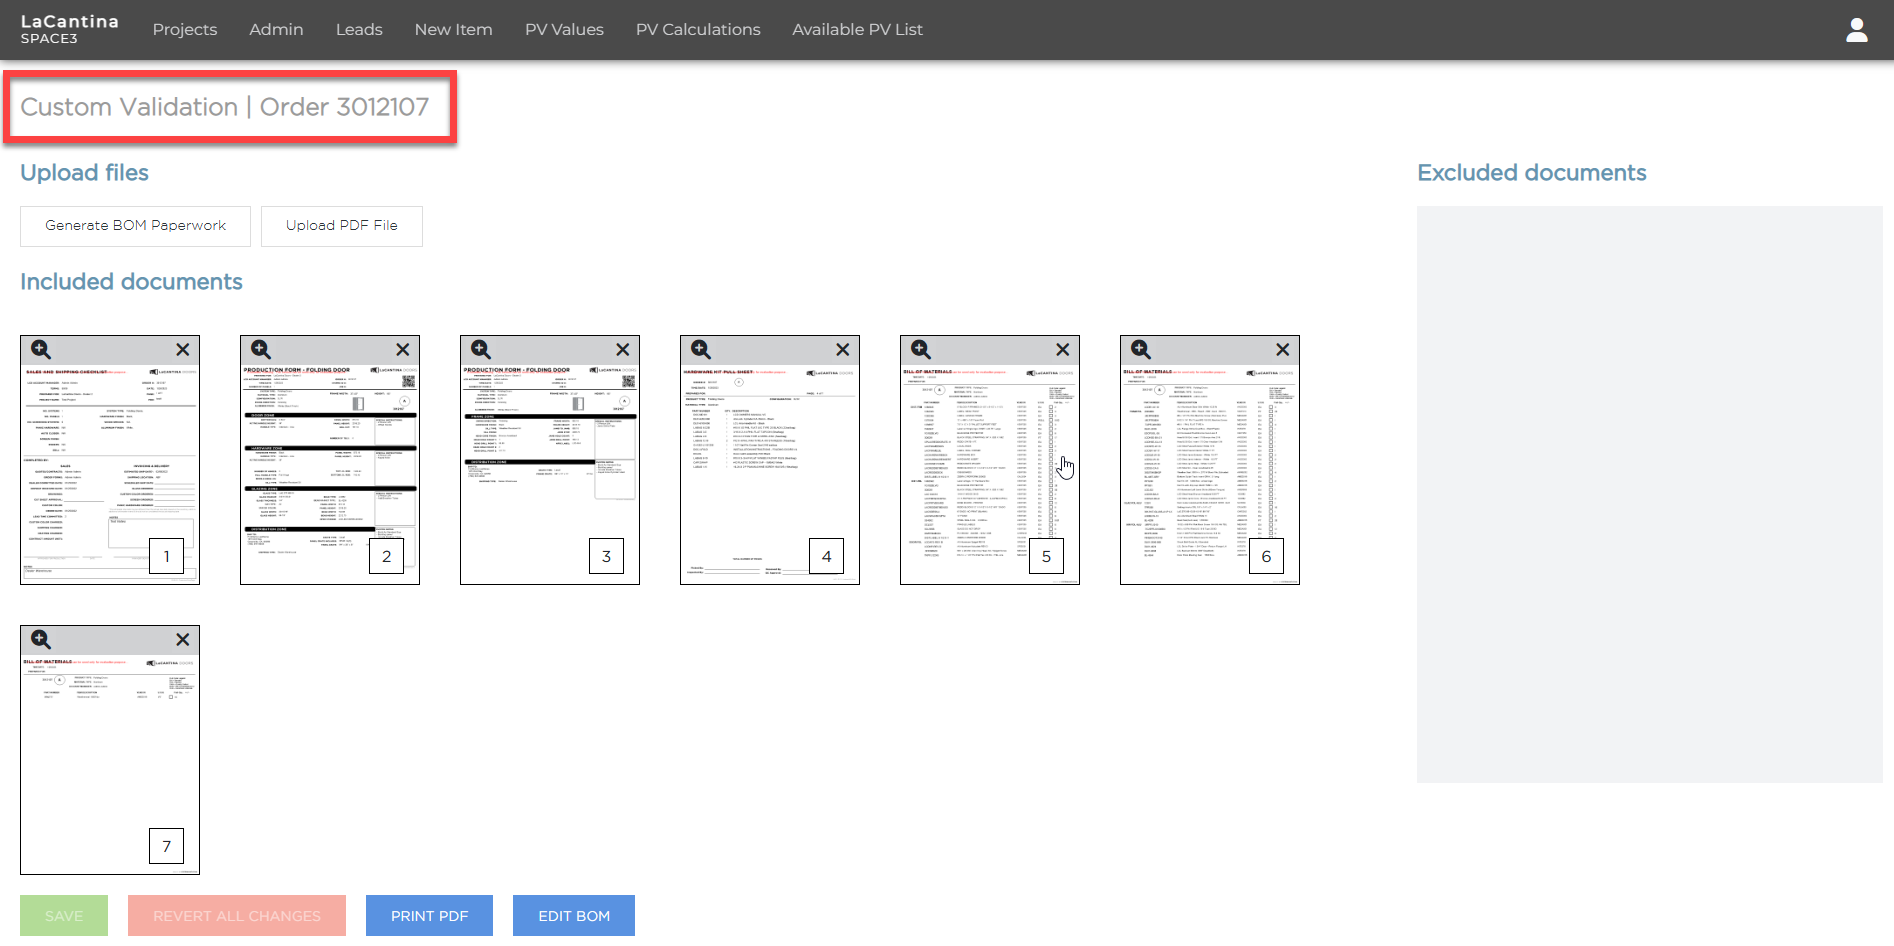Remove page 4 from included documents

843,349
